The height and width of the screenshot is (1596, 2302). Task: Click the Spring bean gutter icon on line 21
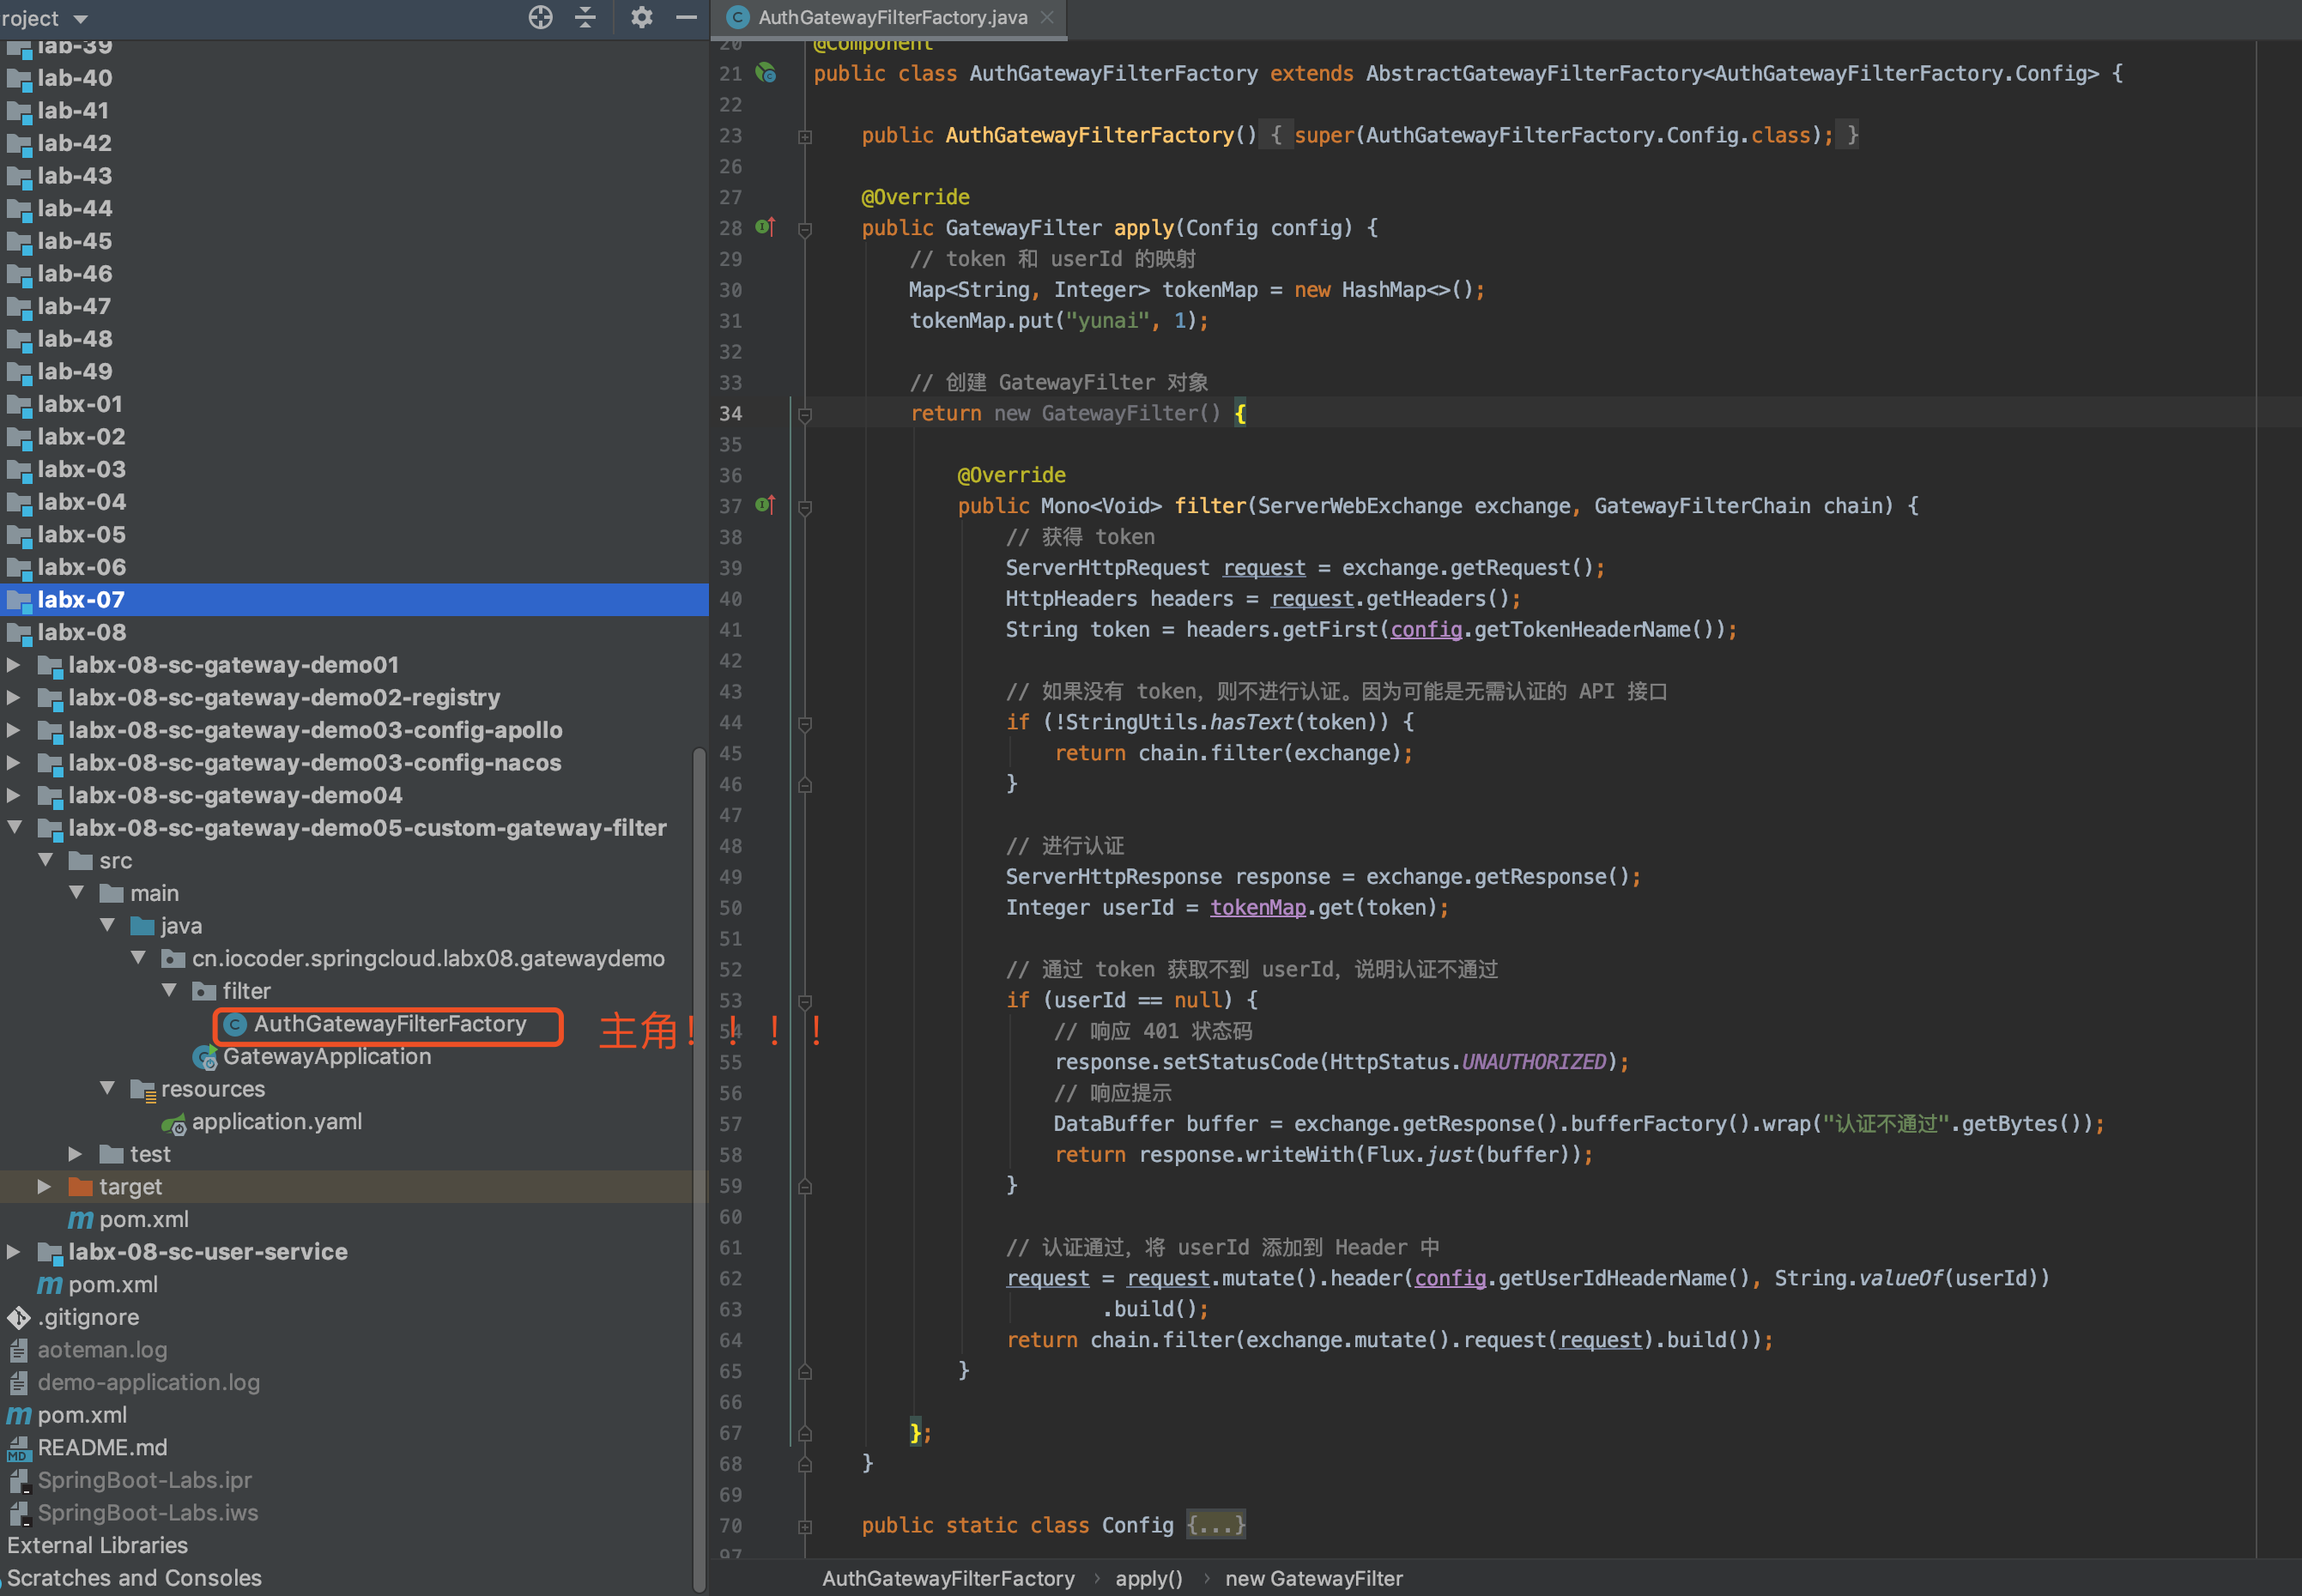[766, 73]
